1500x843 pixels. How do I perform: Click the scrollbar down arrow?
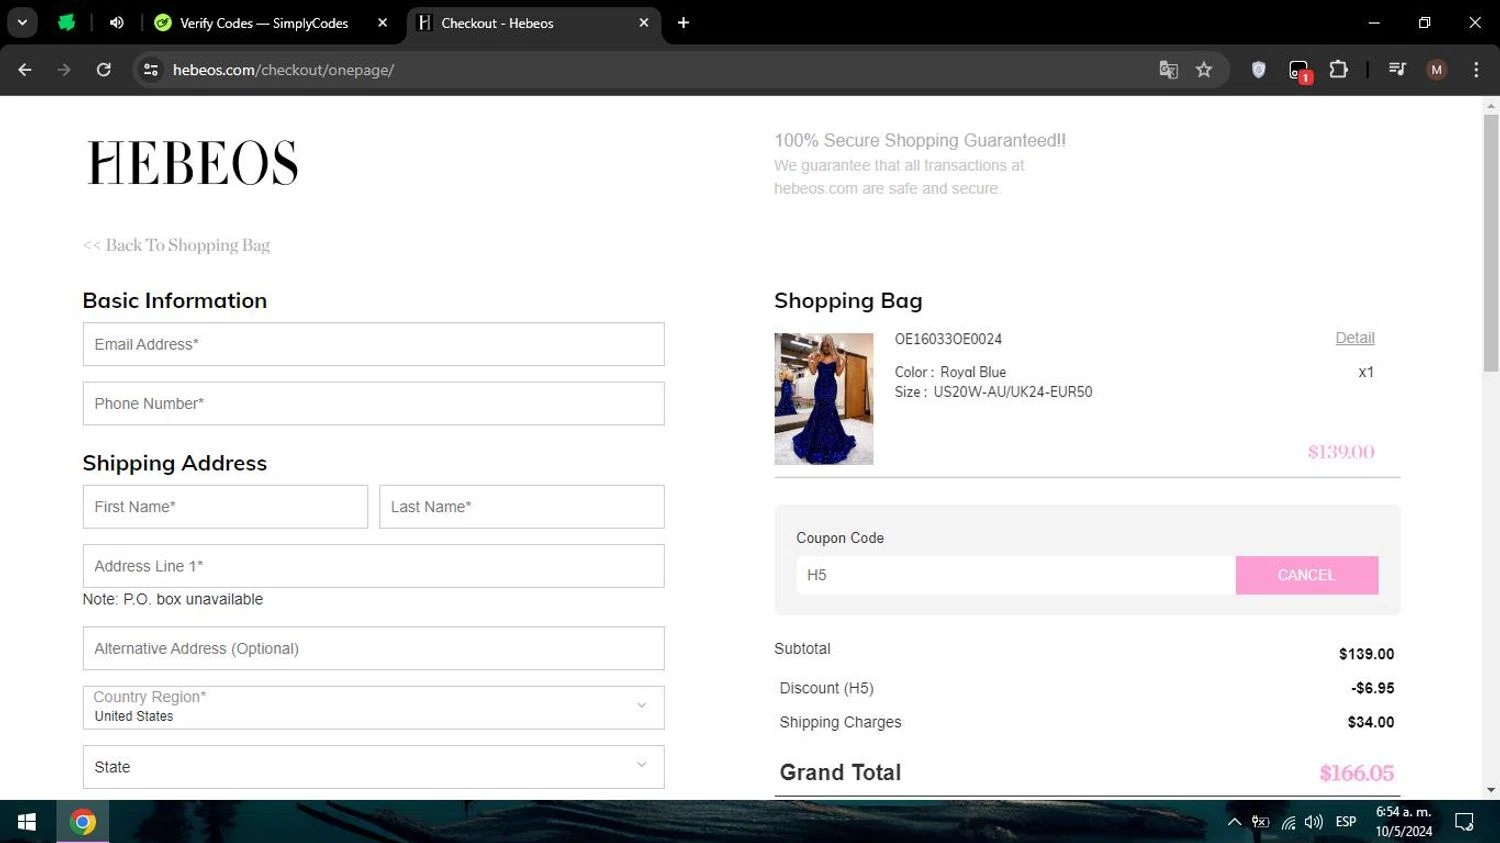click(1491, 790)
